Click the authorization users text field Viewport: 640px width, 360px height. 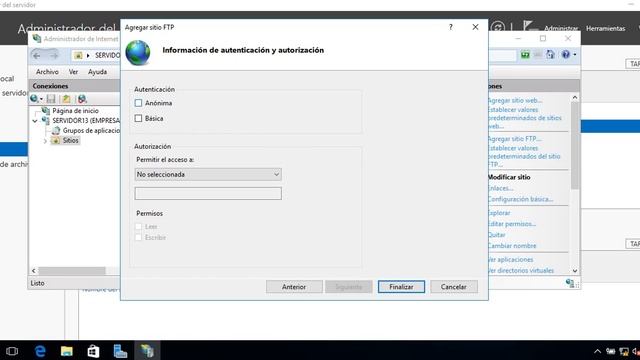[208, 193]
